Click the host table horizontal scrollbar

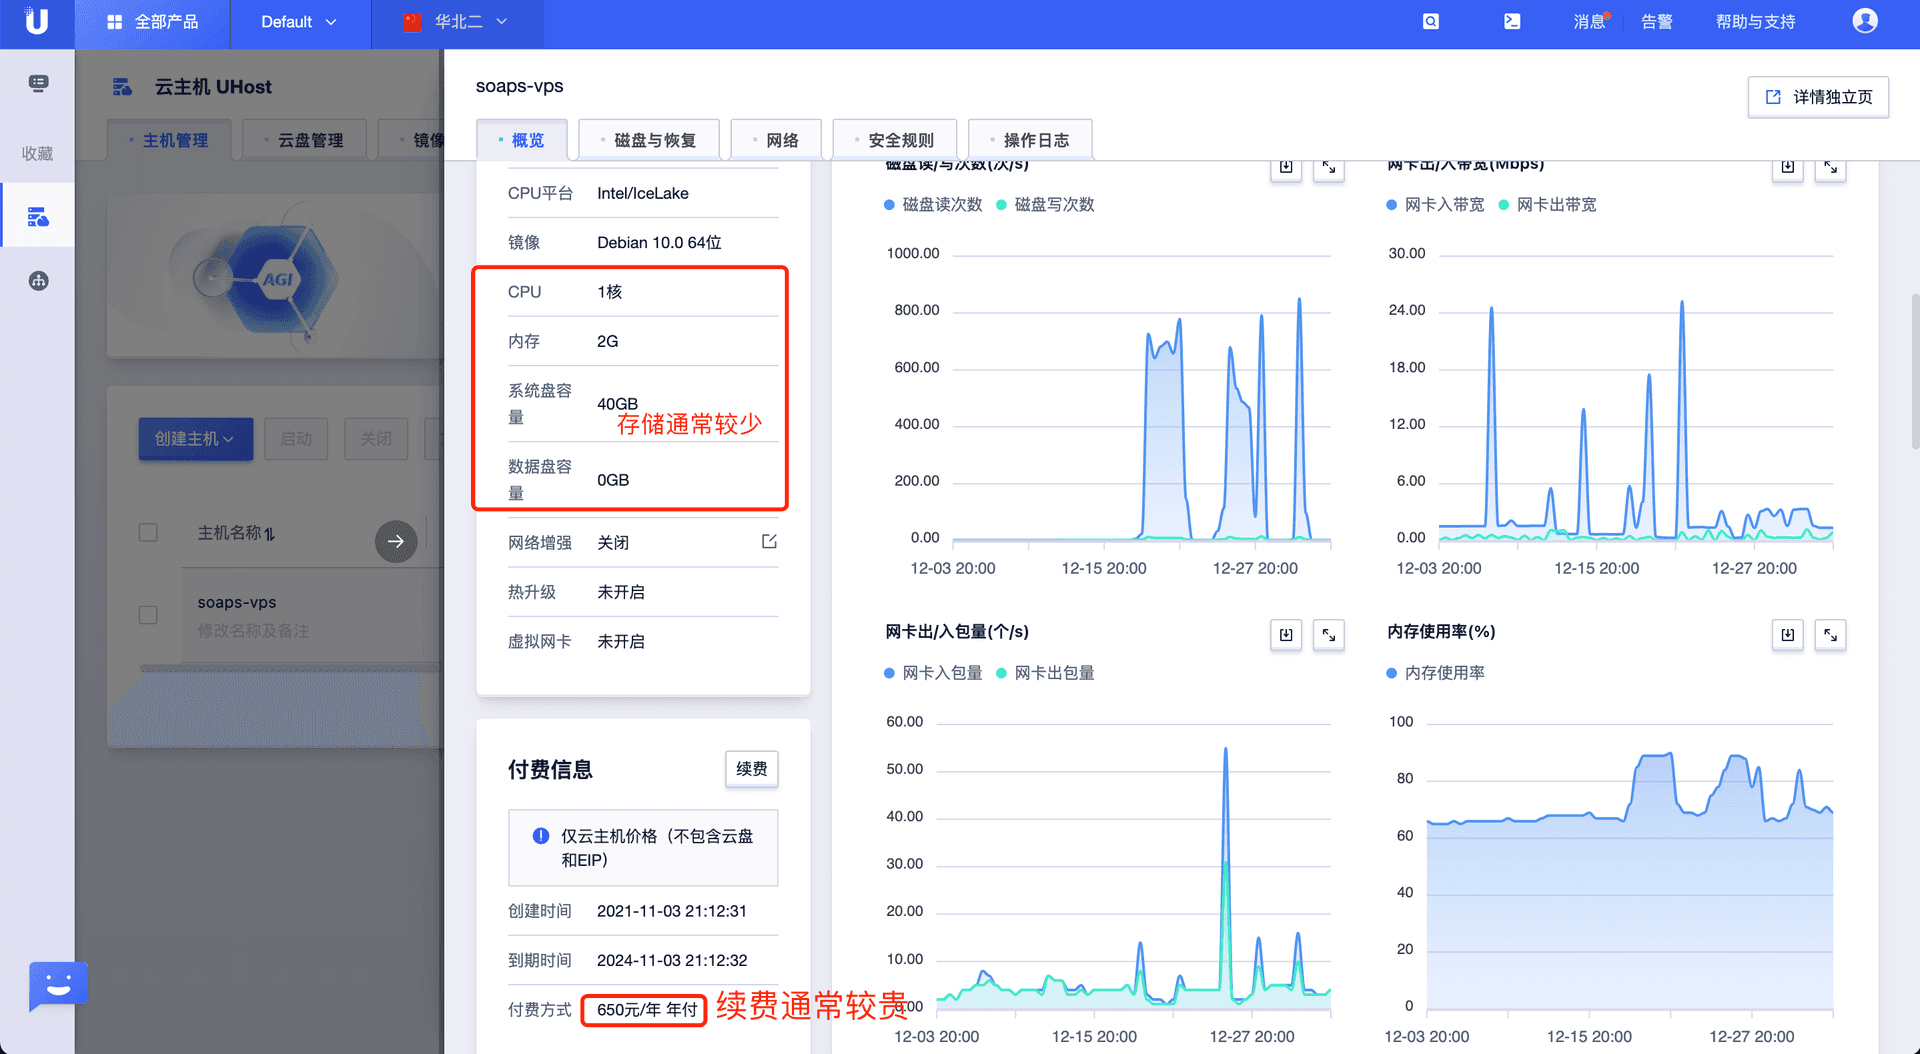pos(290,667)
